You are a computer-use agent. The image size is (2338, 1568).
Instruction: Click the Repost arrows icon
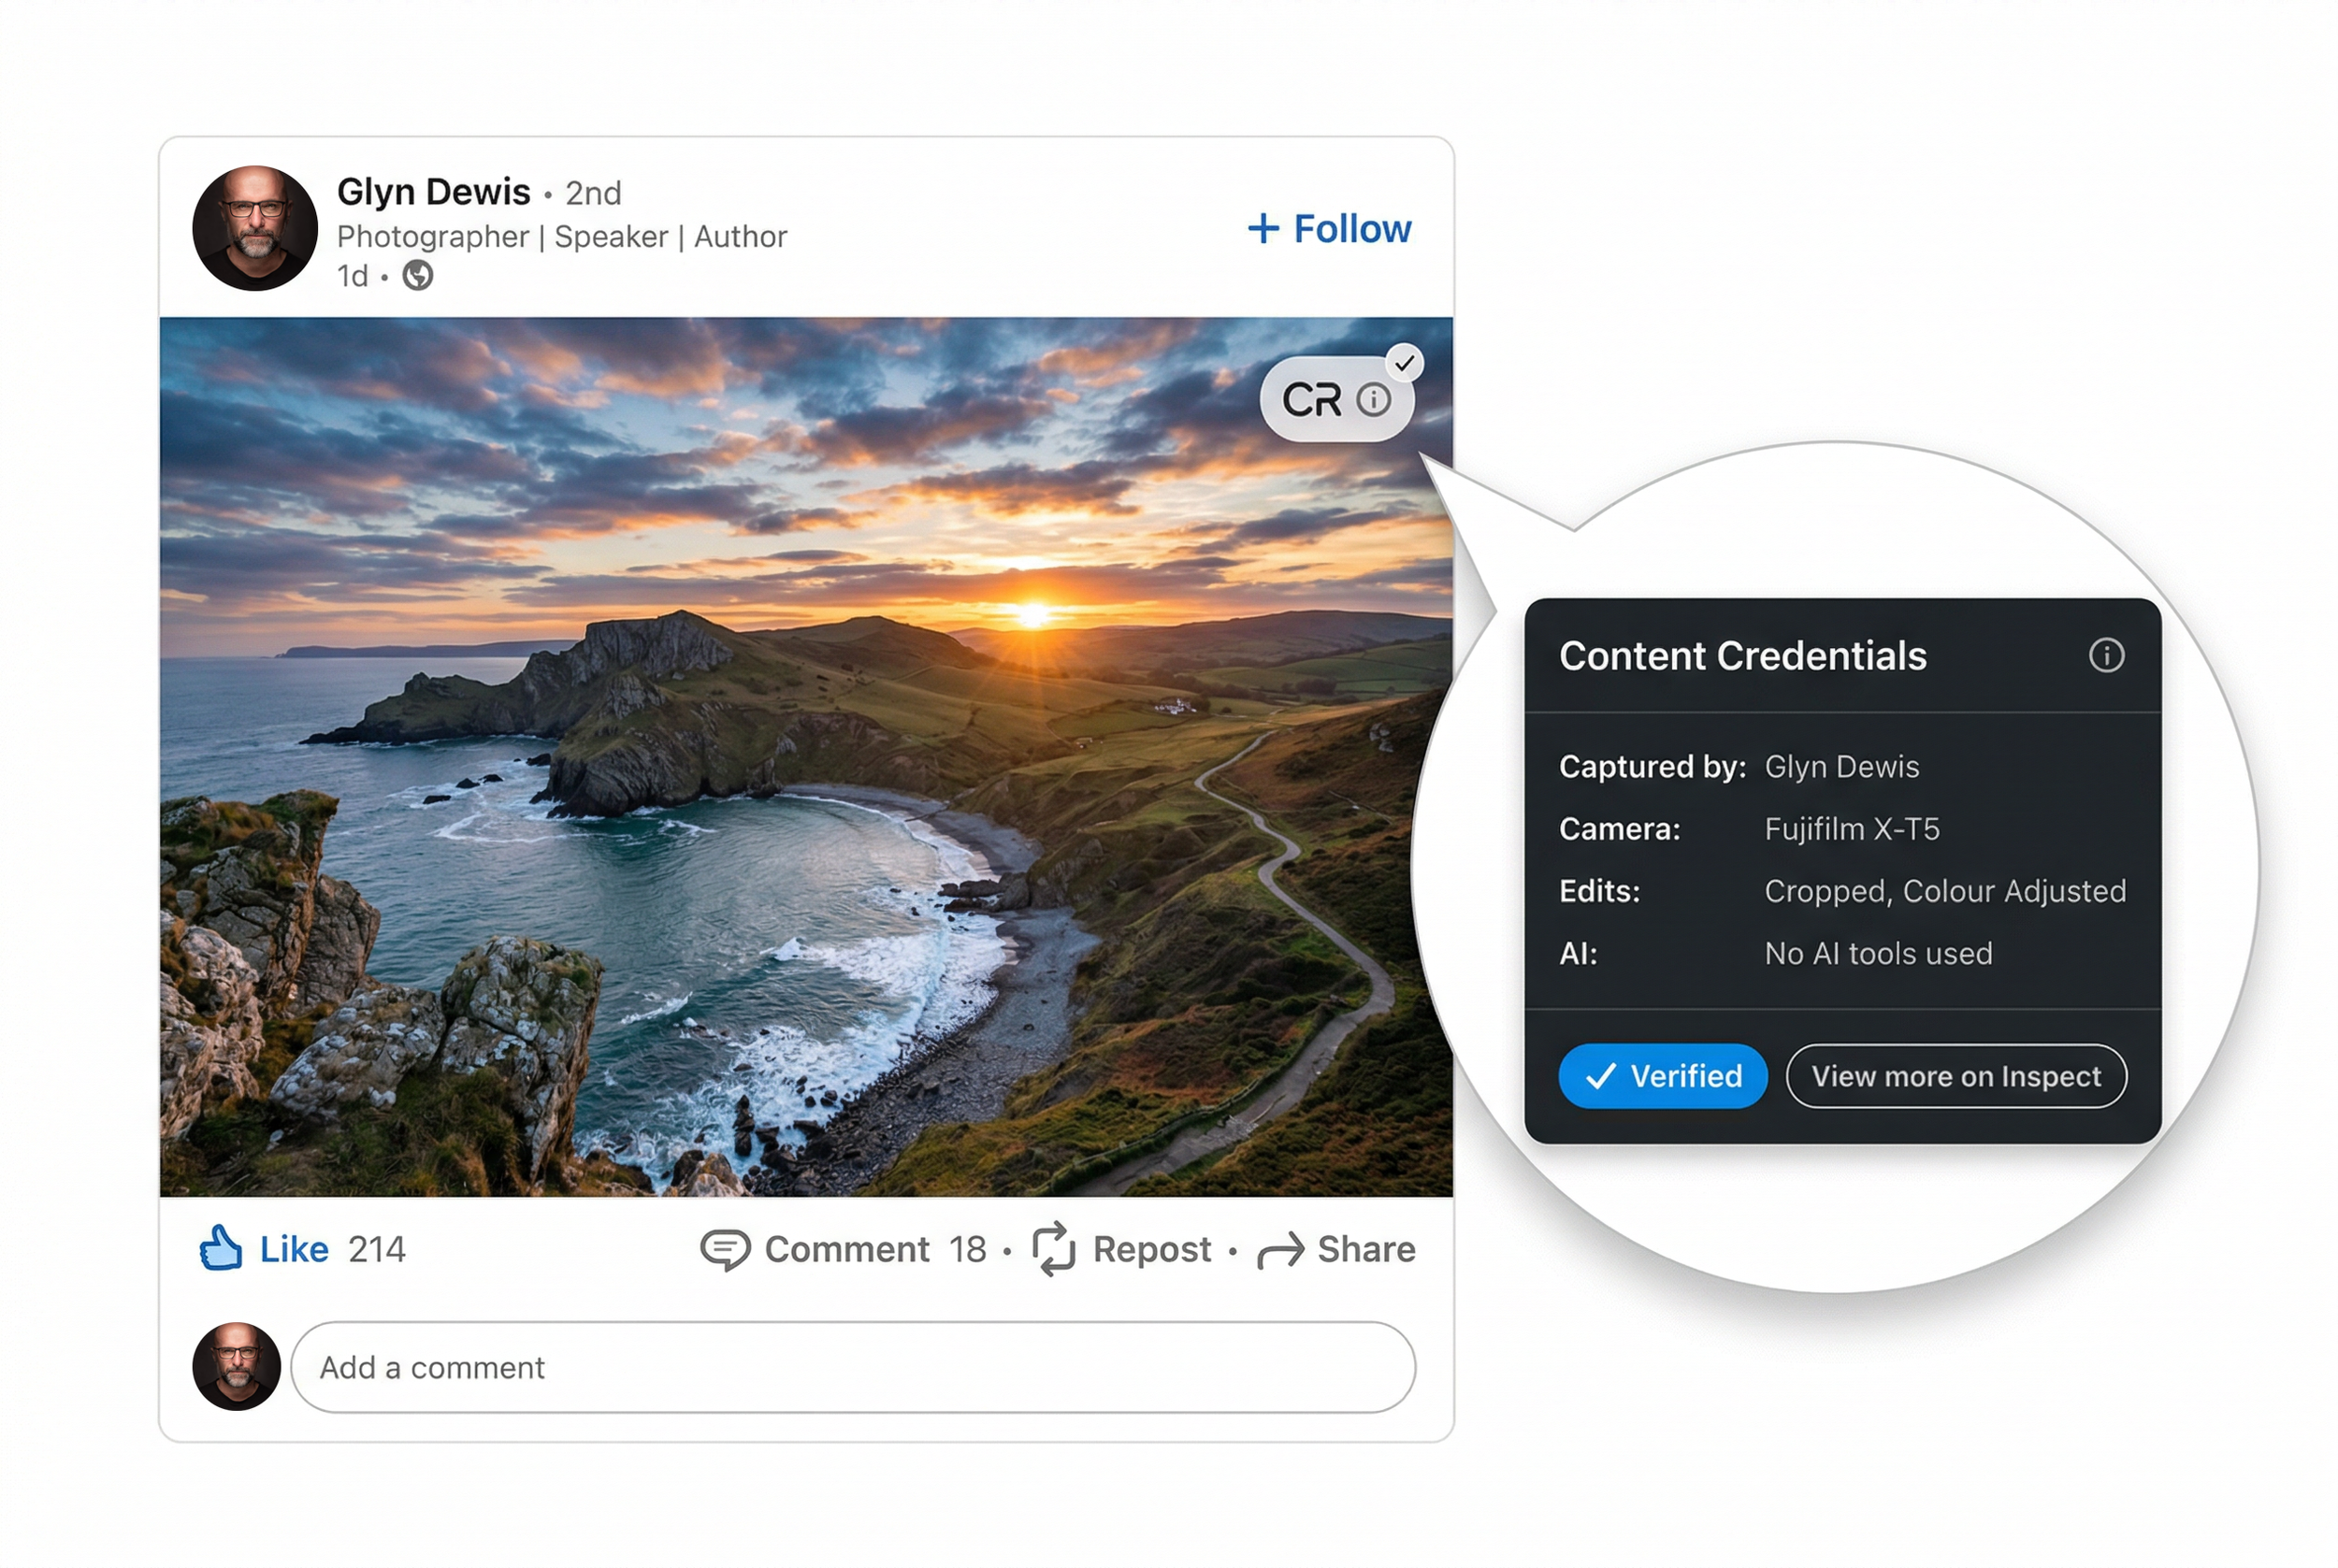(1052, 1248)
